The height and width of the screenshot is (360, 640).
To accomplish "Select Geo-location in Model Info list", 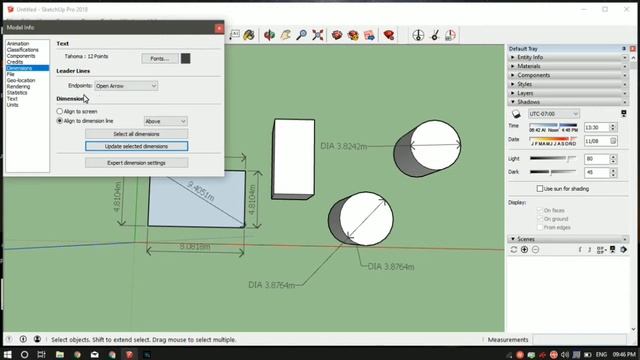I will click(21, 80).
